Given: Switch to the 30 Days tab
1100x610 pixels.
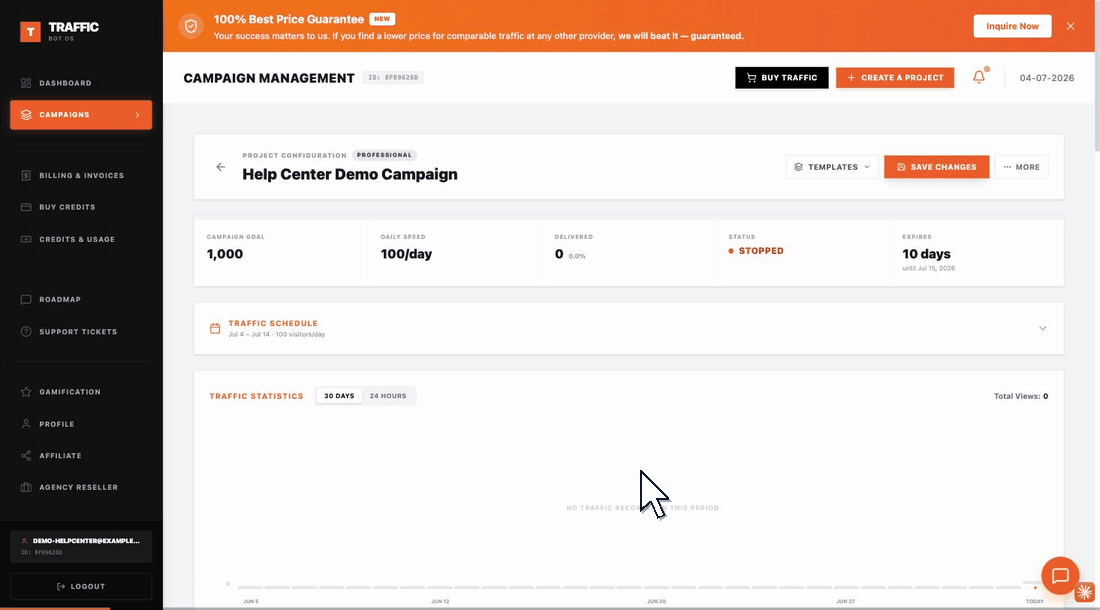Looking at the screenshot, I should [x=339, y=396].
